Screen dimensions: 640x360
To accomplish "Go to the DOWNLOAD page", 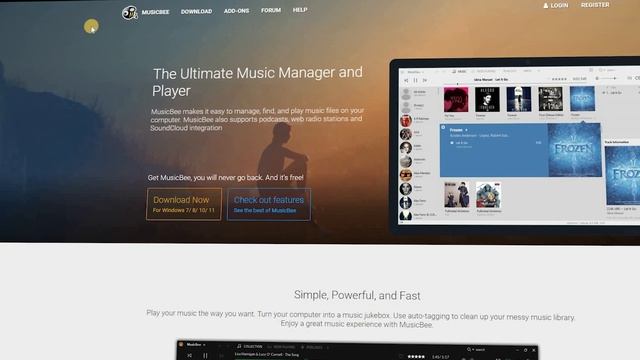I will (196, 11).
